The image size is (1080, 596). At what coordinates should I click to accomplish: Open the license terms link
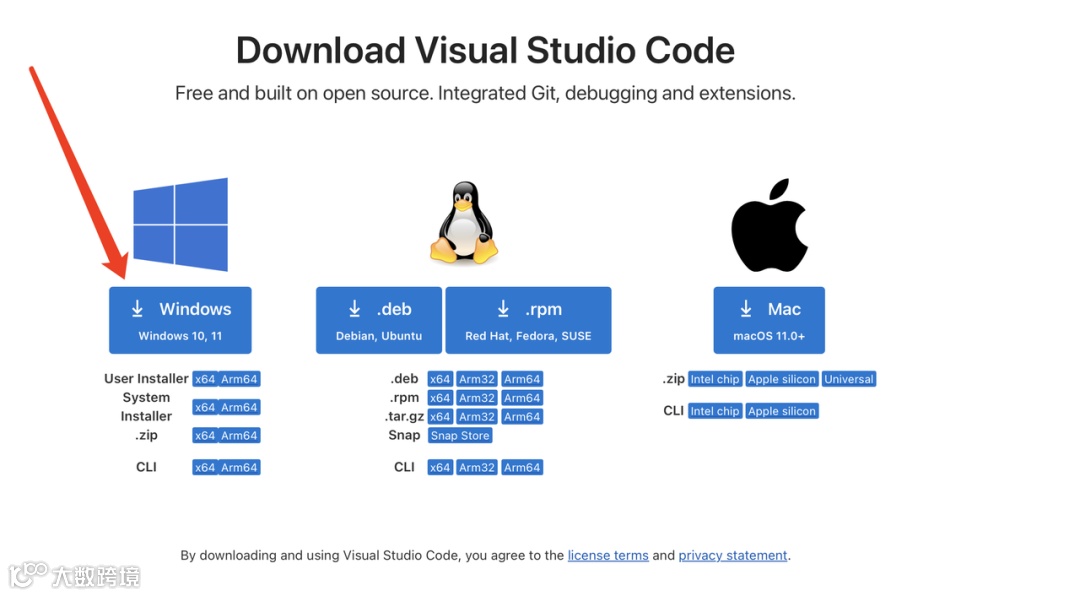pos(608,555)
